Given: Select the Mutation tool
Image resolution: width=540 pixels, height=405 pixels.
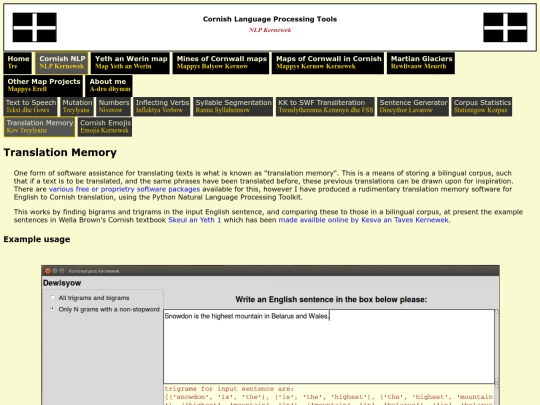Looking at the screenshot, I should coord(77,106).
